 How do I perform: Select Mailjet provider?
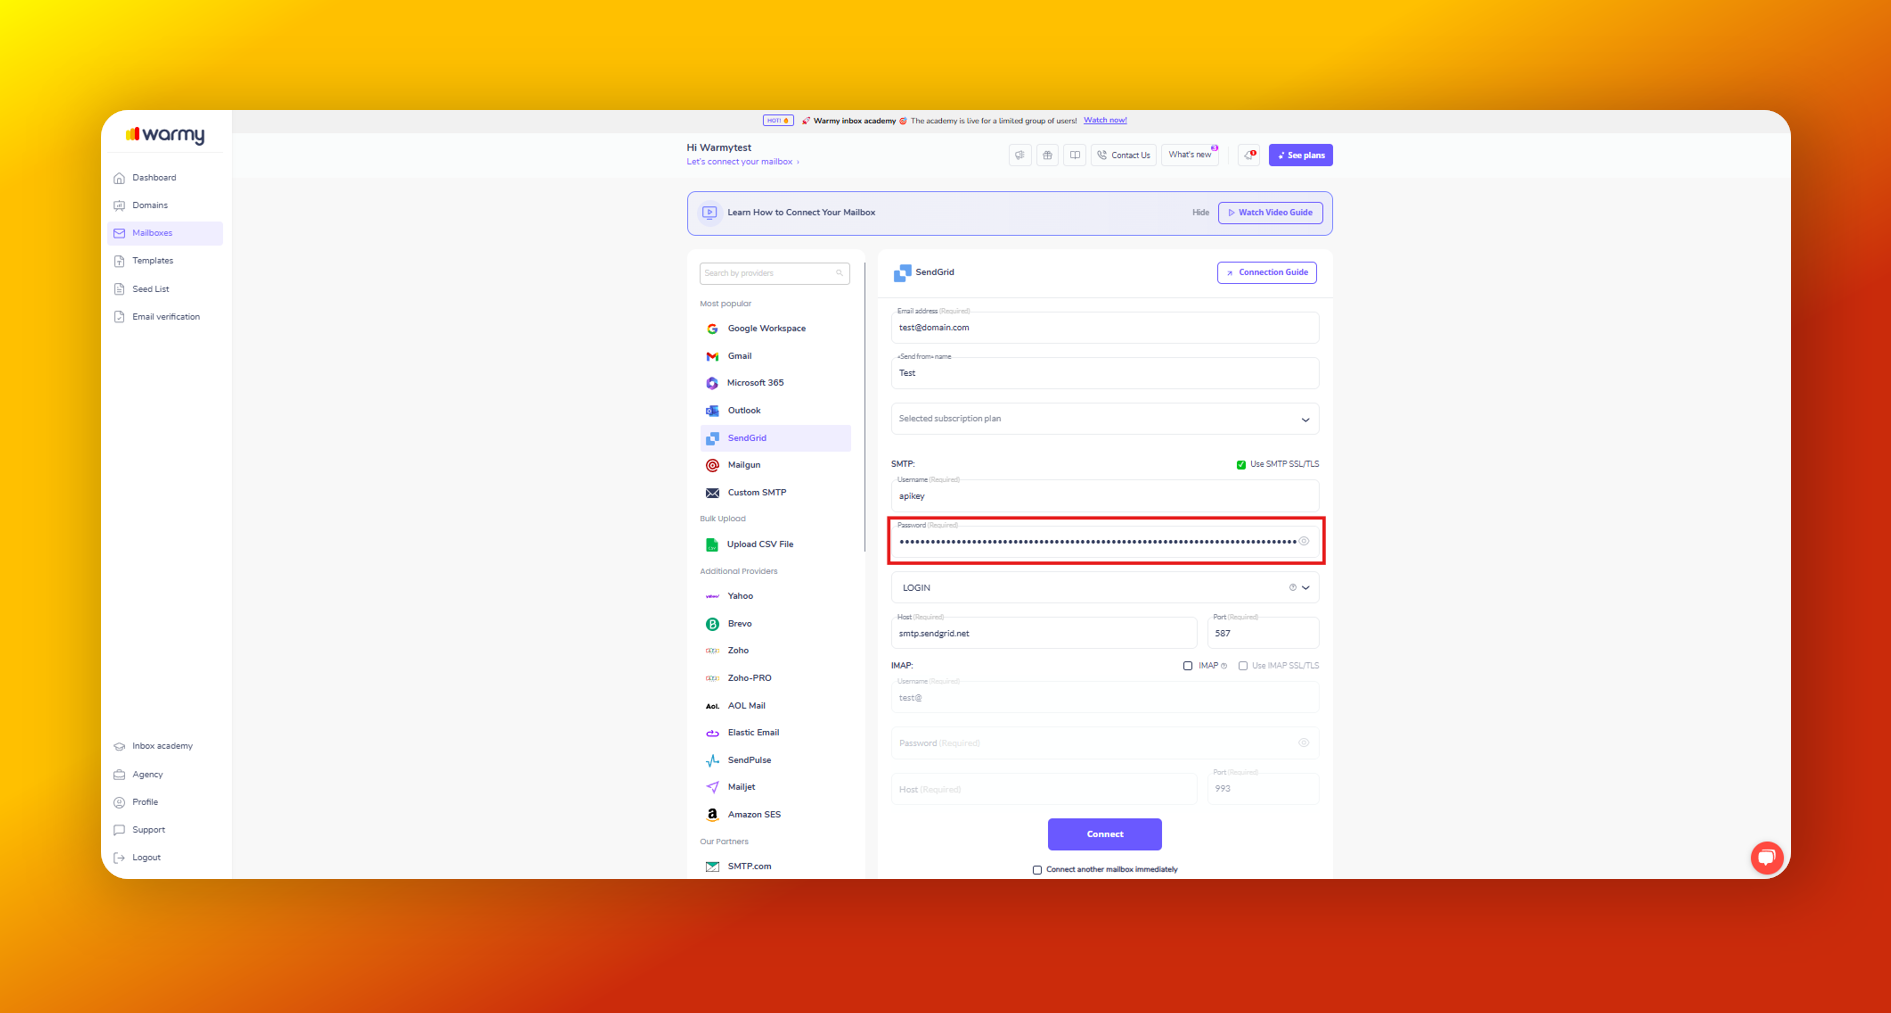(x=775, y=787)
